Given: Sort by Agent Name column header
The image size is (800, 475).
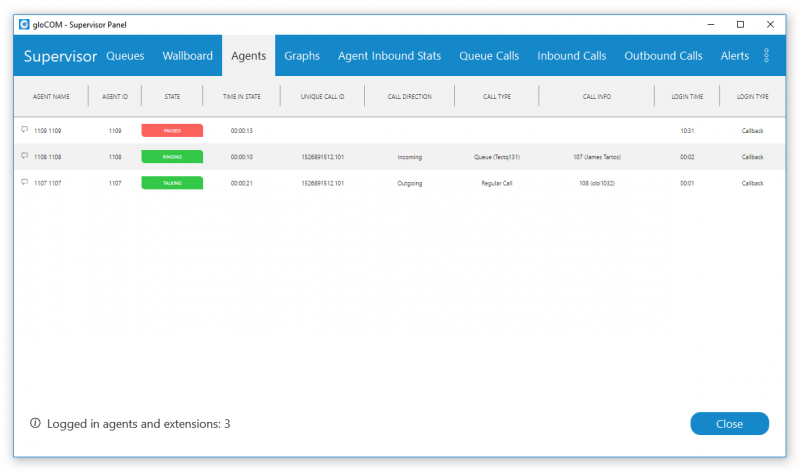Looking at the screenshot, I should pos(51,96).
